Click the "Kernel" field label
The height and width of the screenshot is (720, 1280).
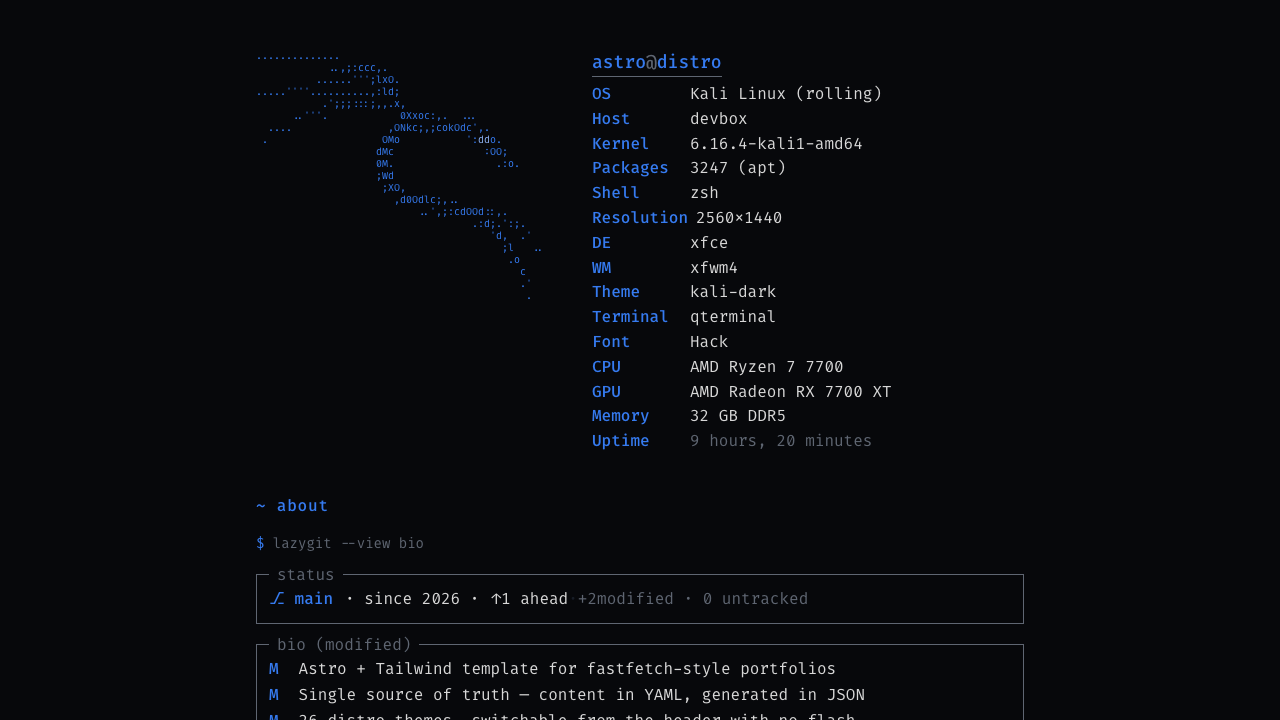(621, 144)
